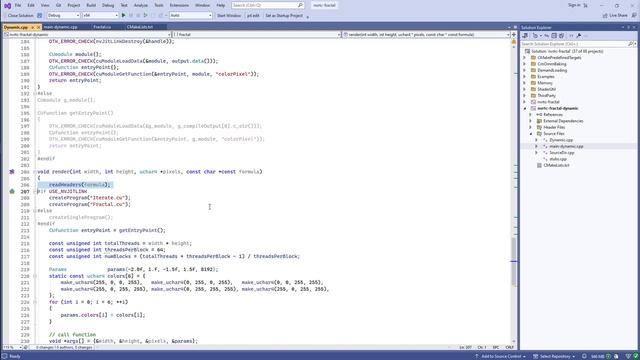
Task: Click the Solution Explorer properties wrench icon
Action: coord(579,36)
